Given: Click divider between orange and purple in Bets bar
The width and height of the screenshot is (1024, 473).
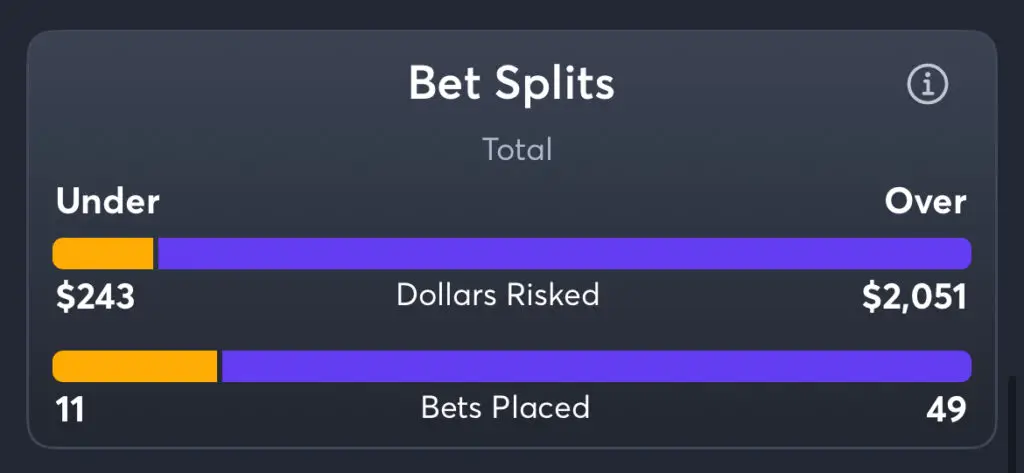Looking at the screenshot, I should (x=219, y=367).
